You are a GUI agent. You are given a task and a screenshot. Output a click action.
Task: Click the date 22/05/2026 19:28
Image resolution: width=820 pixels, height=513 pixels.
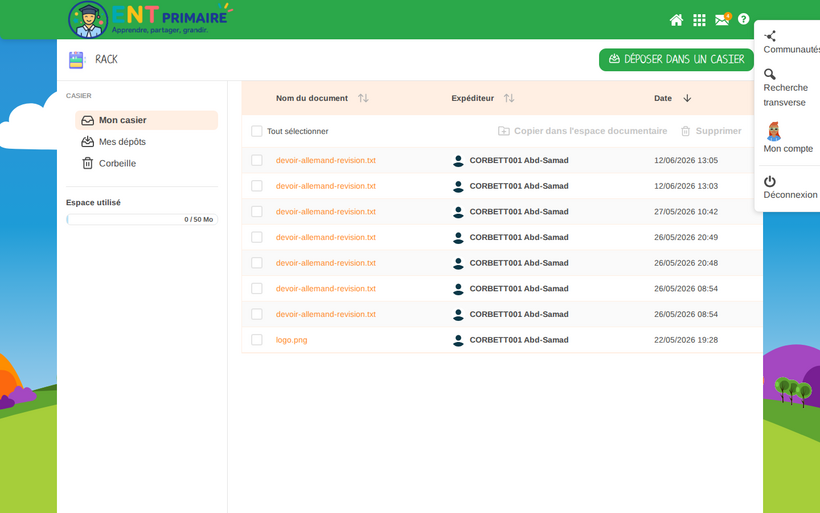coord(686,340)
